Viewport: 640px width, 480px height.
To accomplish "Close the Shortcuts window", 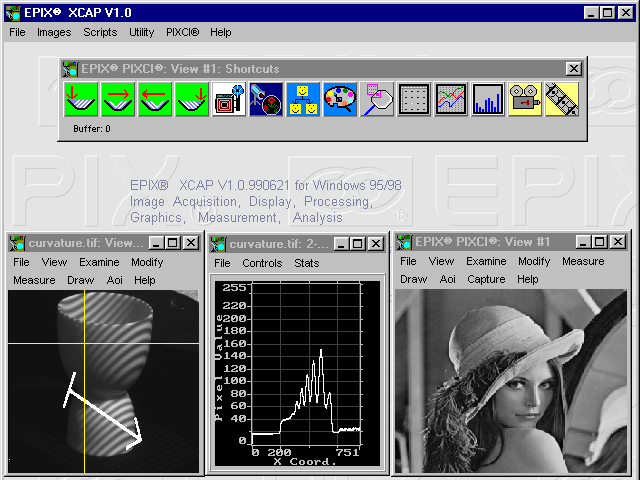I will (x=573, y=69).
